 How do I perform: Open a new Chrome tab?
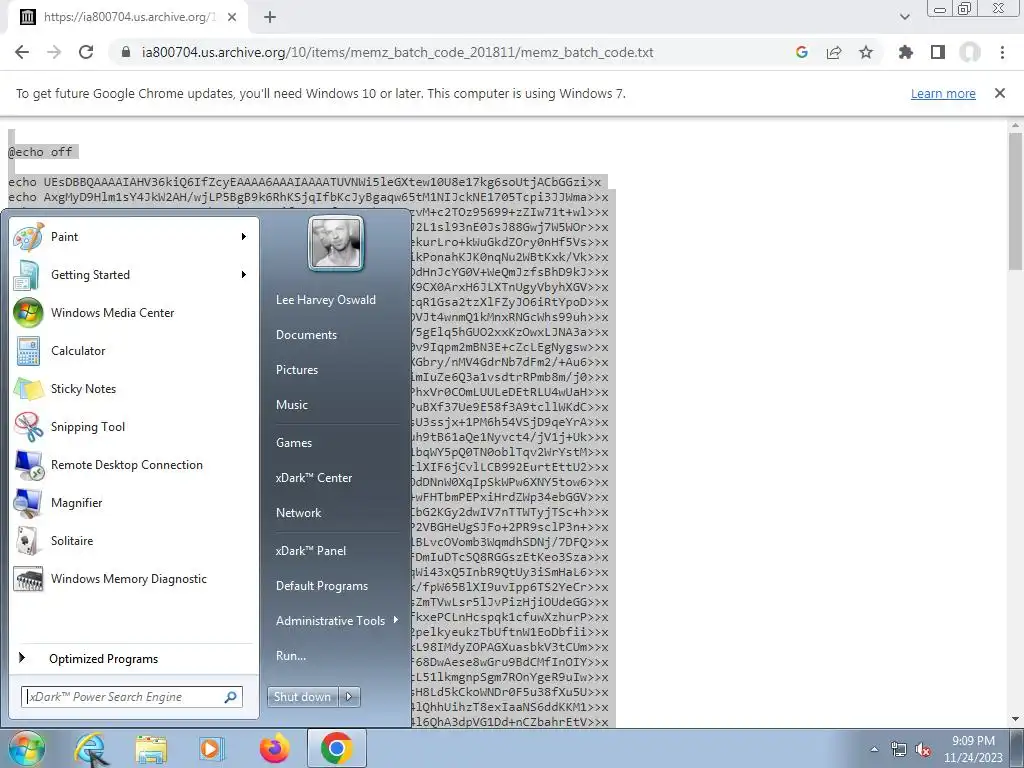coord(270,17)
